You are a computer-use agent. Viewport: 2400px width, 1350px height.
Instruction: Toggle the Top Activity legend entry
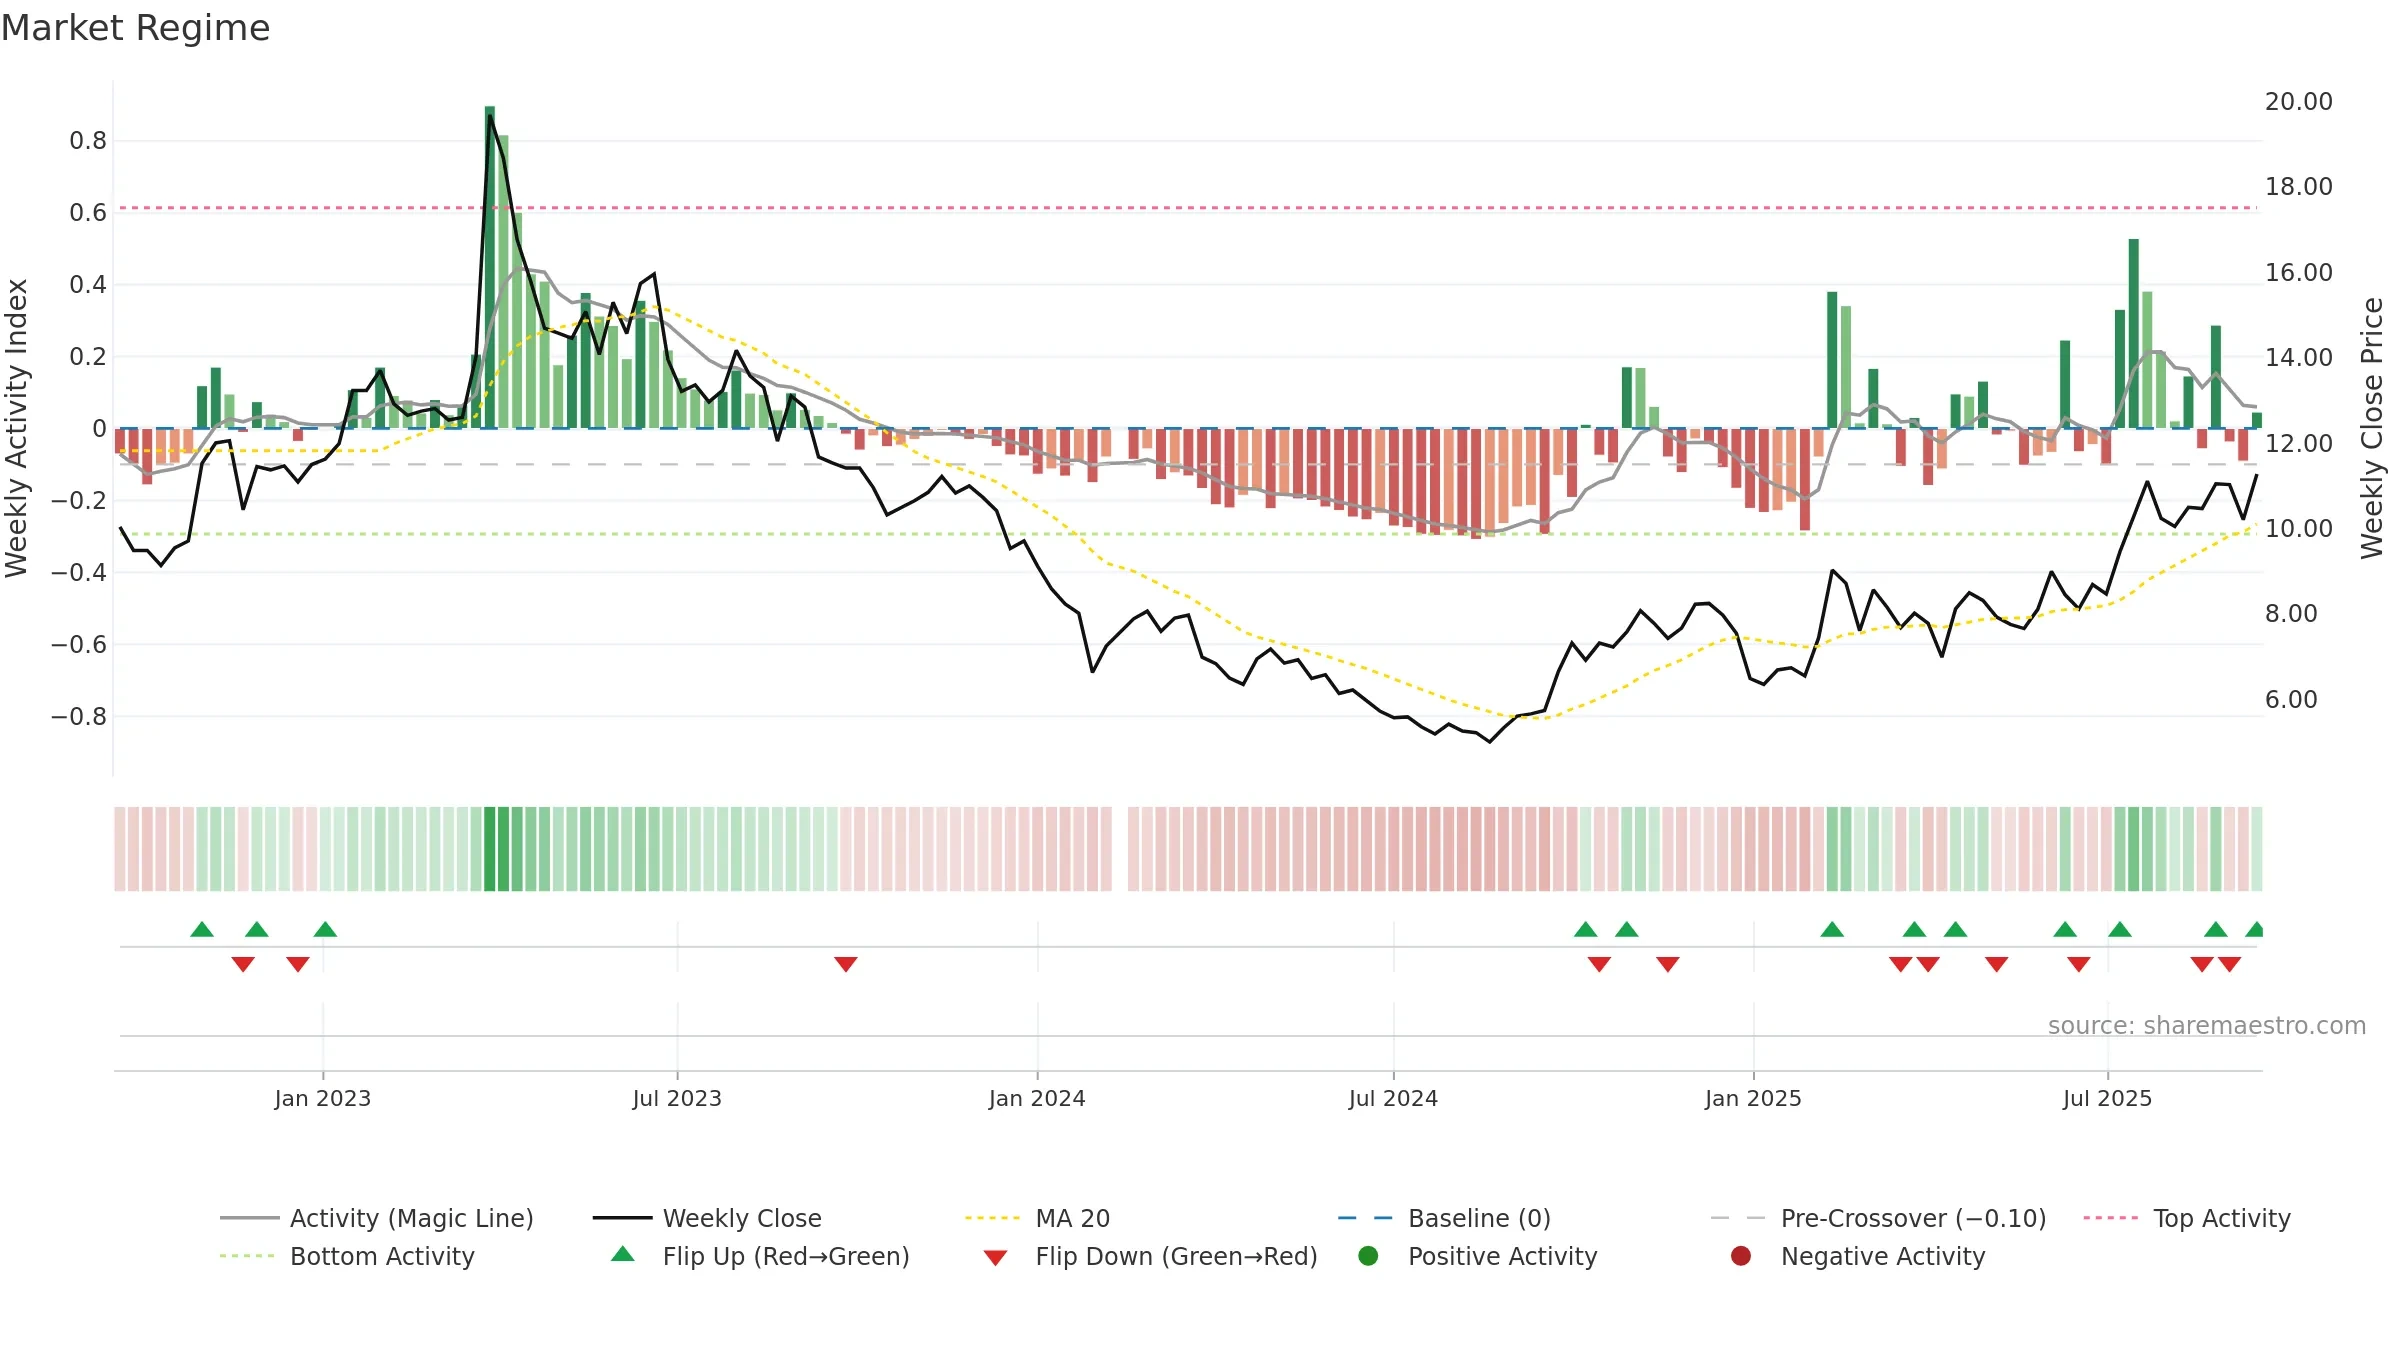click(2187, 1218)
